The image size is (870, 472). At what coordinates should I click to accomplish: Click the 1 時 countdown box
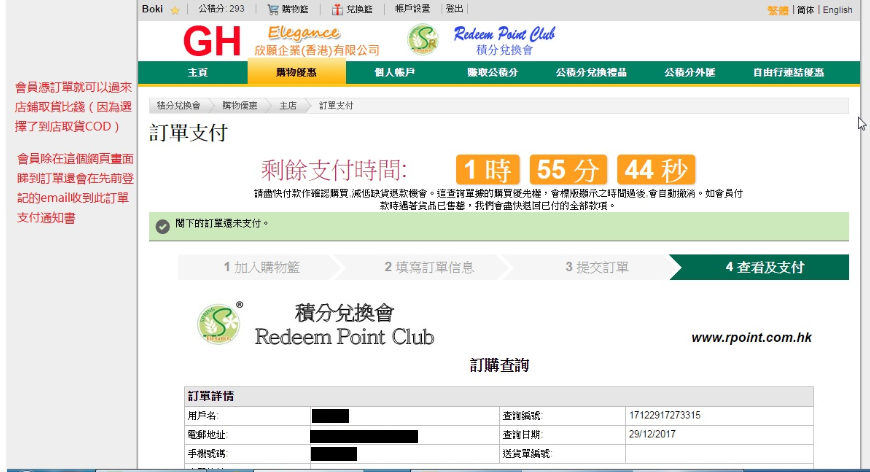(x=488, y=170)
